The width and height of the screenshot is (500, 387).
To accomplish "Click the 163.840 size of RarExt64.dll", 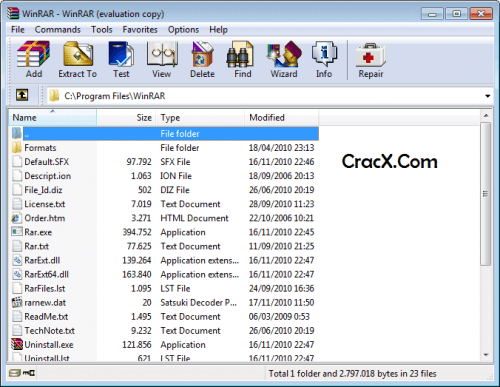I will pyautogui.click(x=137, y=274).
